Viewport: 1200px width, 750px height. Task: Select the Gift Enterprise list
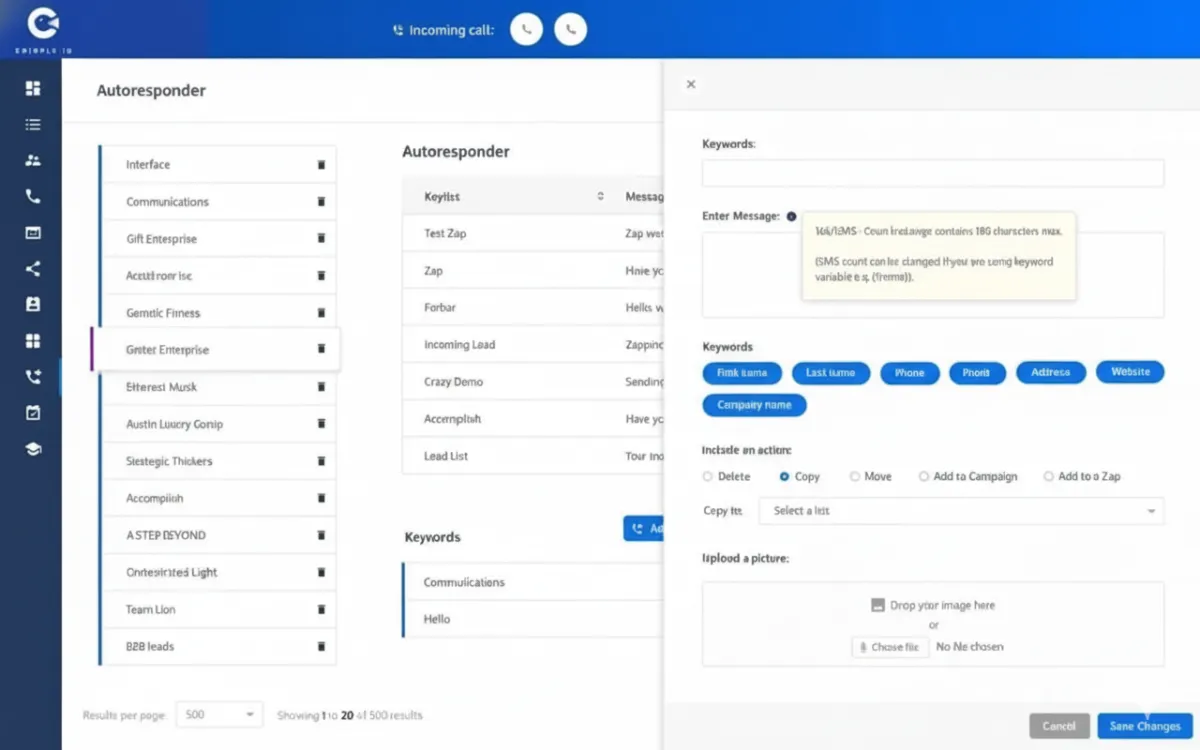pyautogui.click(x=218, y=239)
